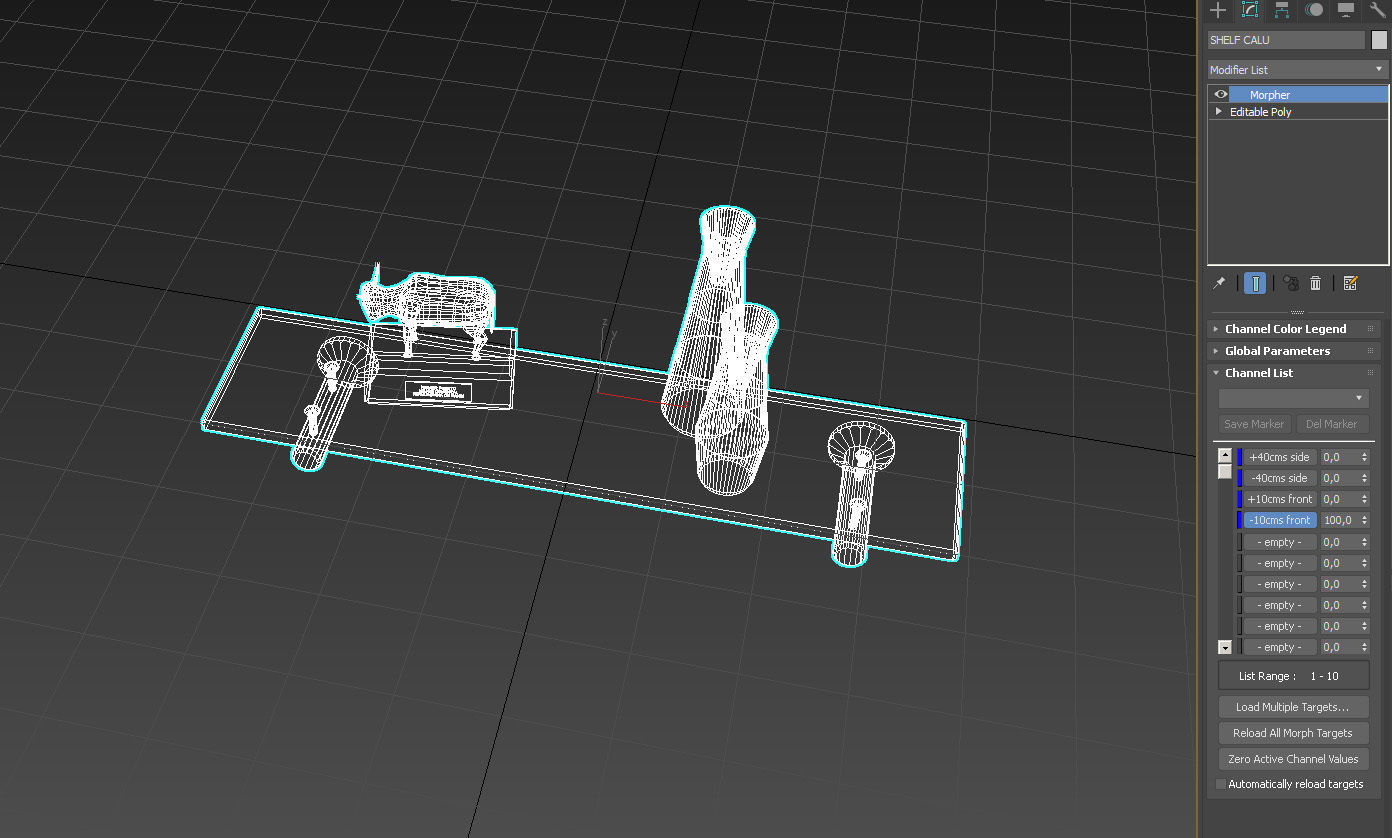Select the +10cms front channel
The width and height of the screenshot is (1392, 838).
pos(1279,499)
